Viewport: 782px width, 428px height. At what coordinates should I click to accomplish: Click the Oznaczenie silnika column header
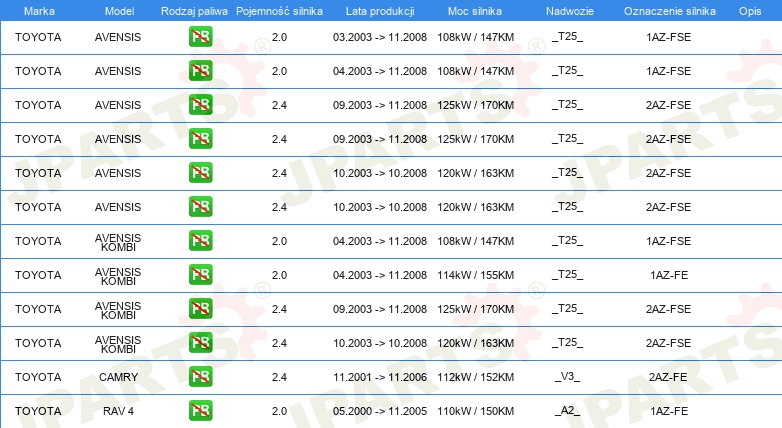669,11
